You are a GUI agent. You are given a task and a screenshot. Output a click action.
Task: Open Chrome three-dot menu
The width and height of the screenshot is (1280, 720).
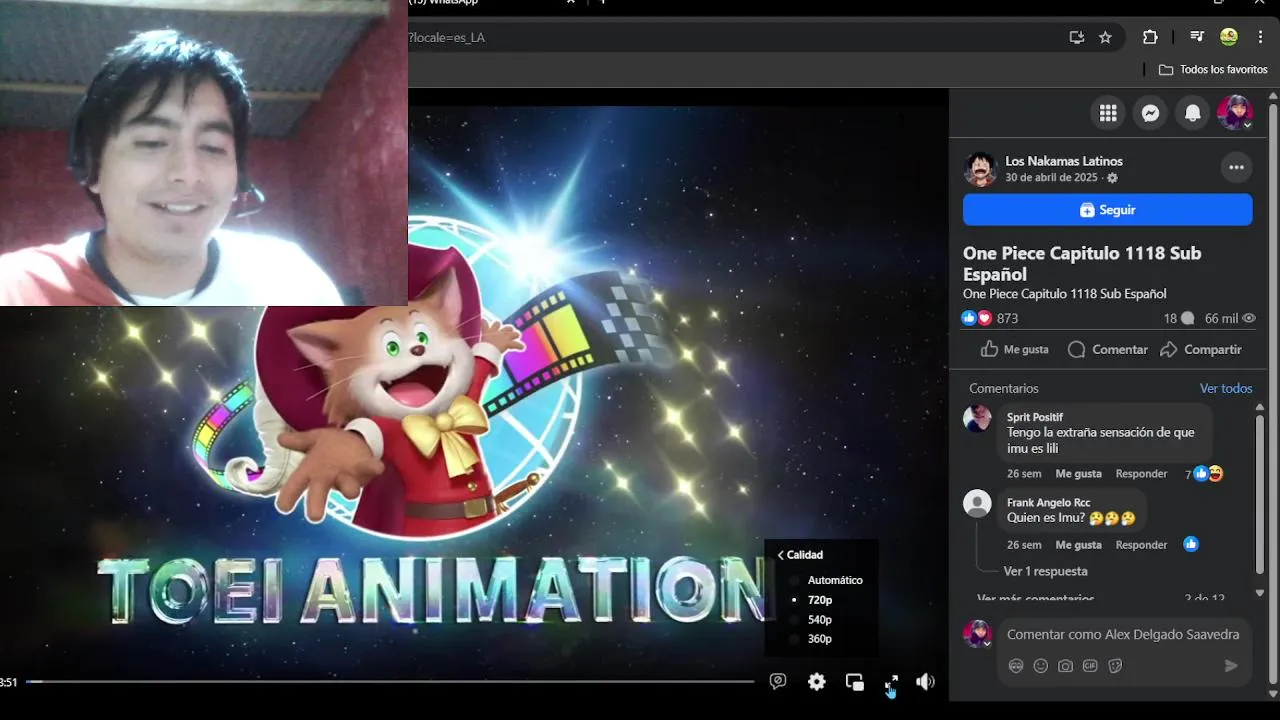1260,37
